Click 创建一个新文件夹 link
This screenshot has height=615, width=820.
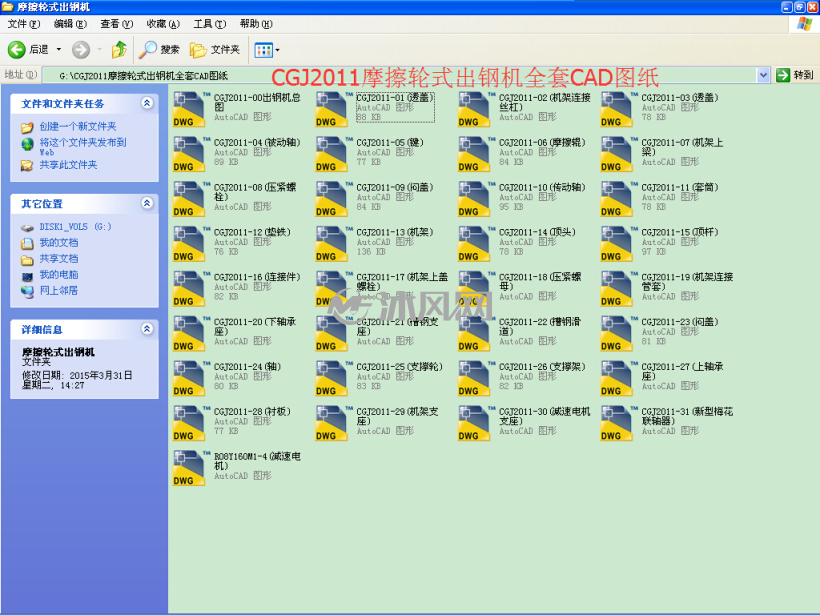tap(78, 127)
